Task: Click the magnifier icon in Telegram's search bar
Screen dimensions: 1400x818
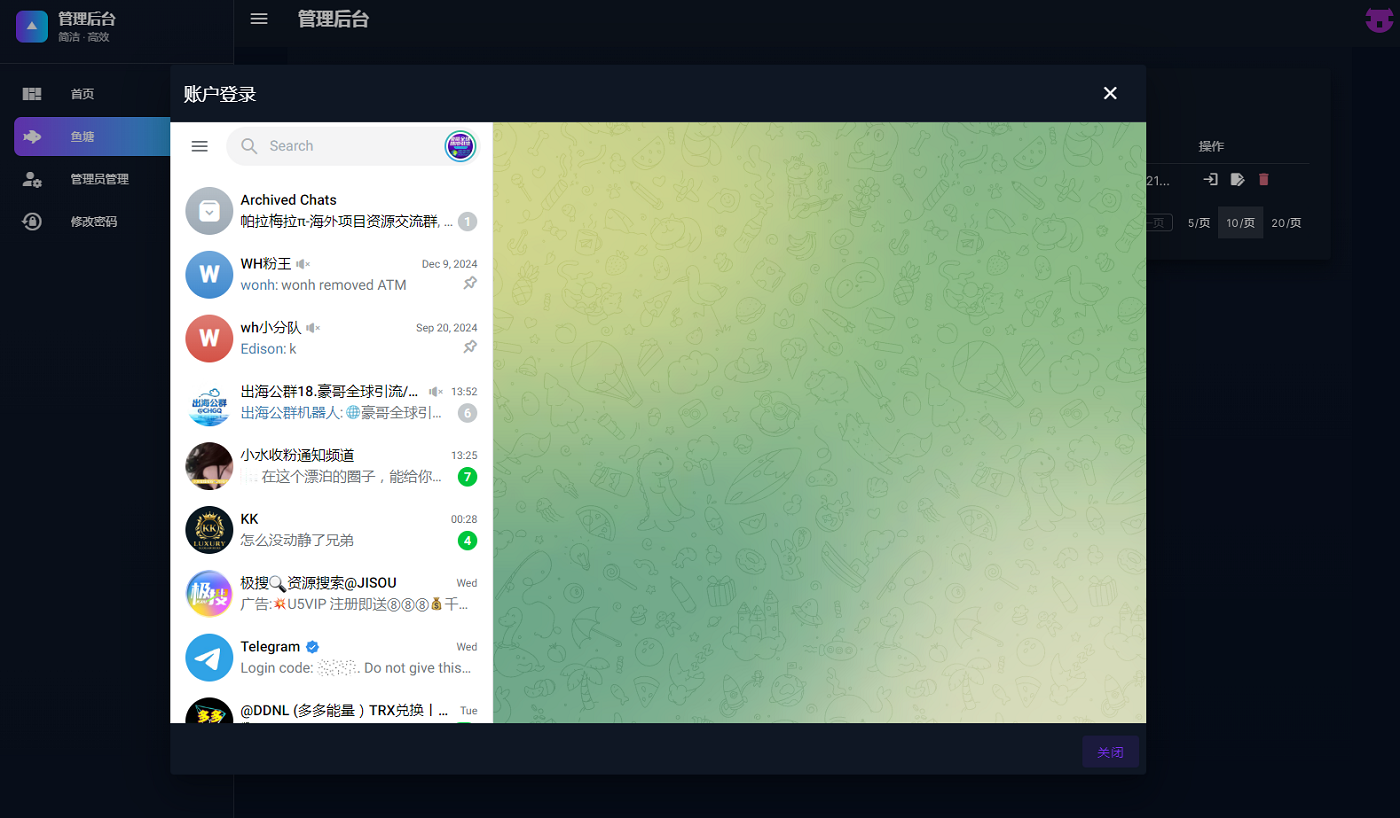Action: 247,146
